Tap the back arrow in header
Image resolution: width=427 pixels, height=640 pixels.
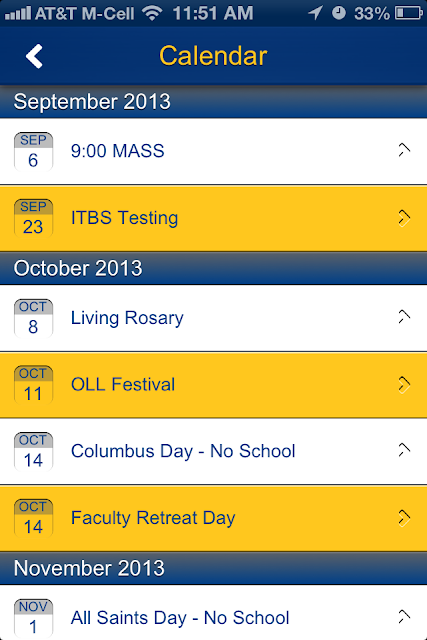pos(34,56)
